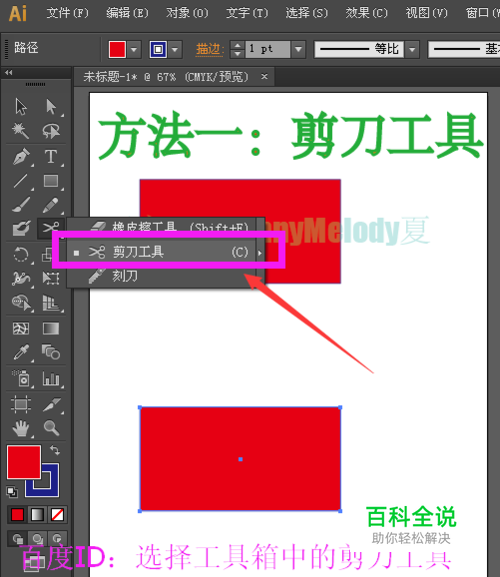Click the stroke weight up/down stepper
Viewport: 500px width, 577px height.
237,49
